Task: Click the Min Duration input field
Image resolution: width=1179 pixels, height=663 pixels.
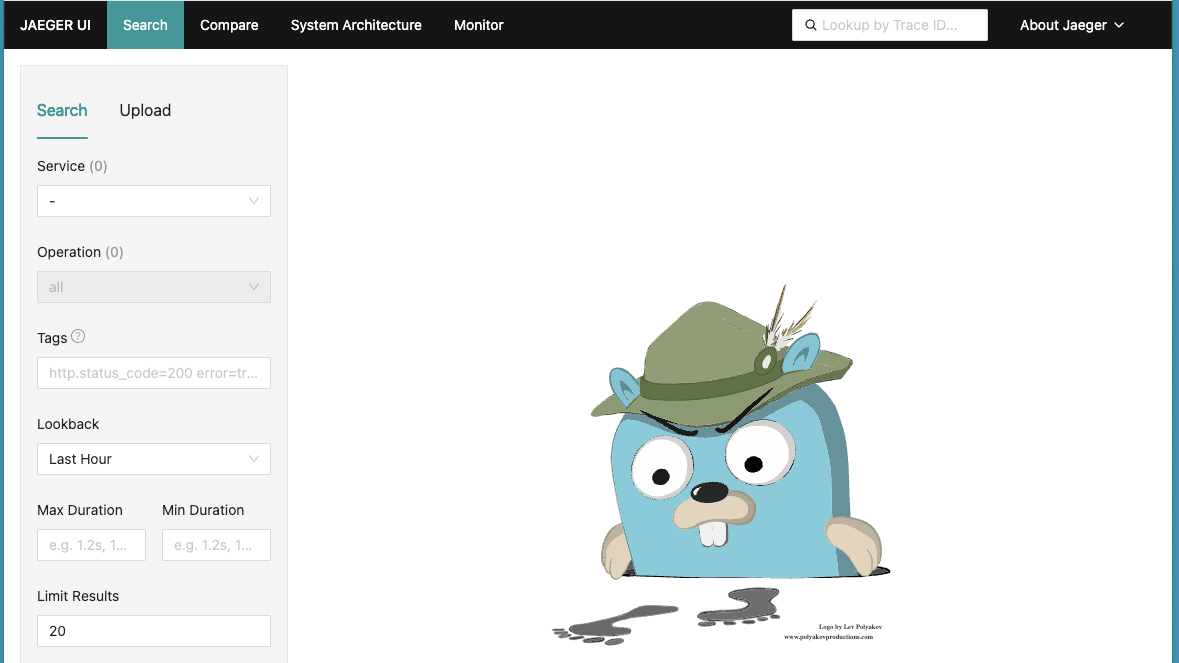Action: [x=216, y=545]
